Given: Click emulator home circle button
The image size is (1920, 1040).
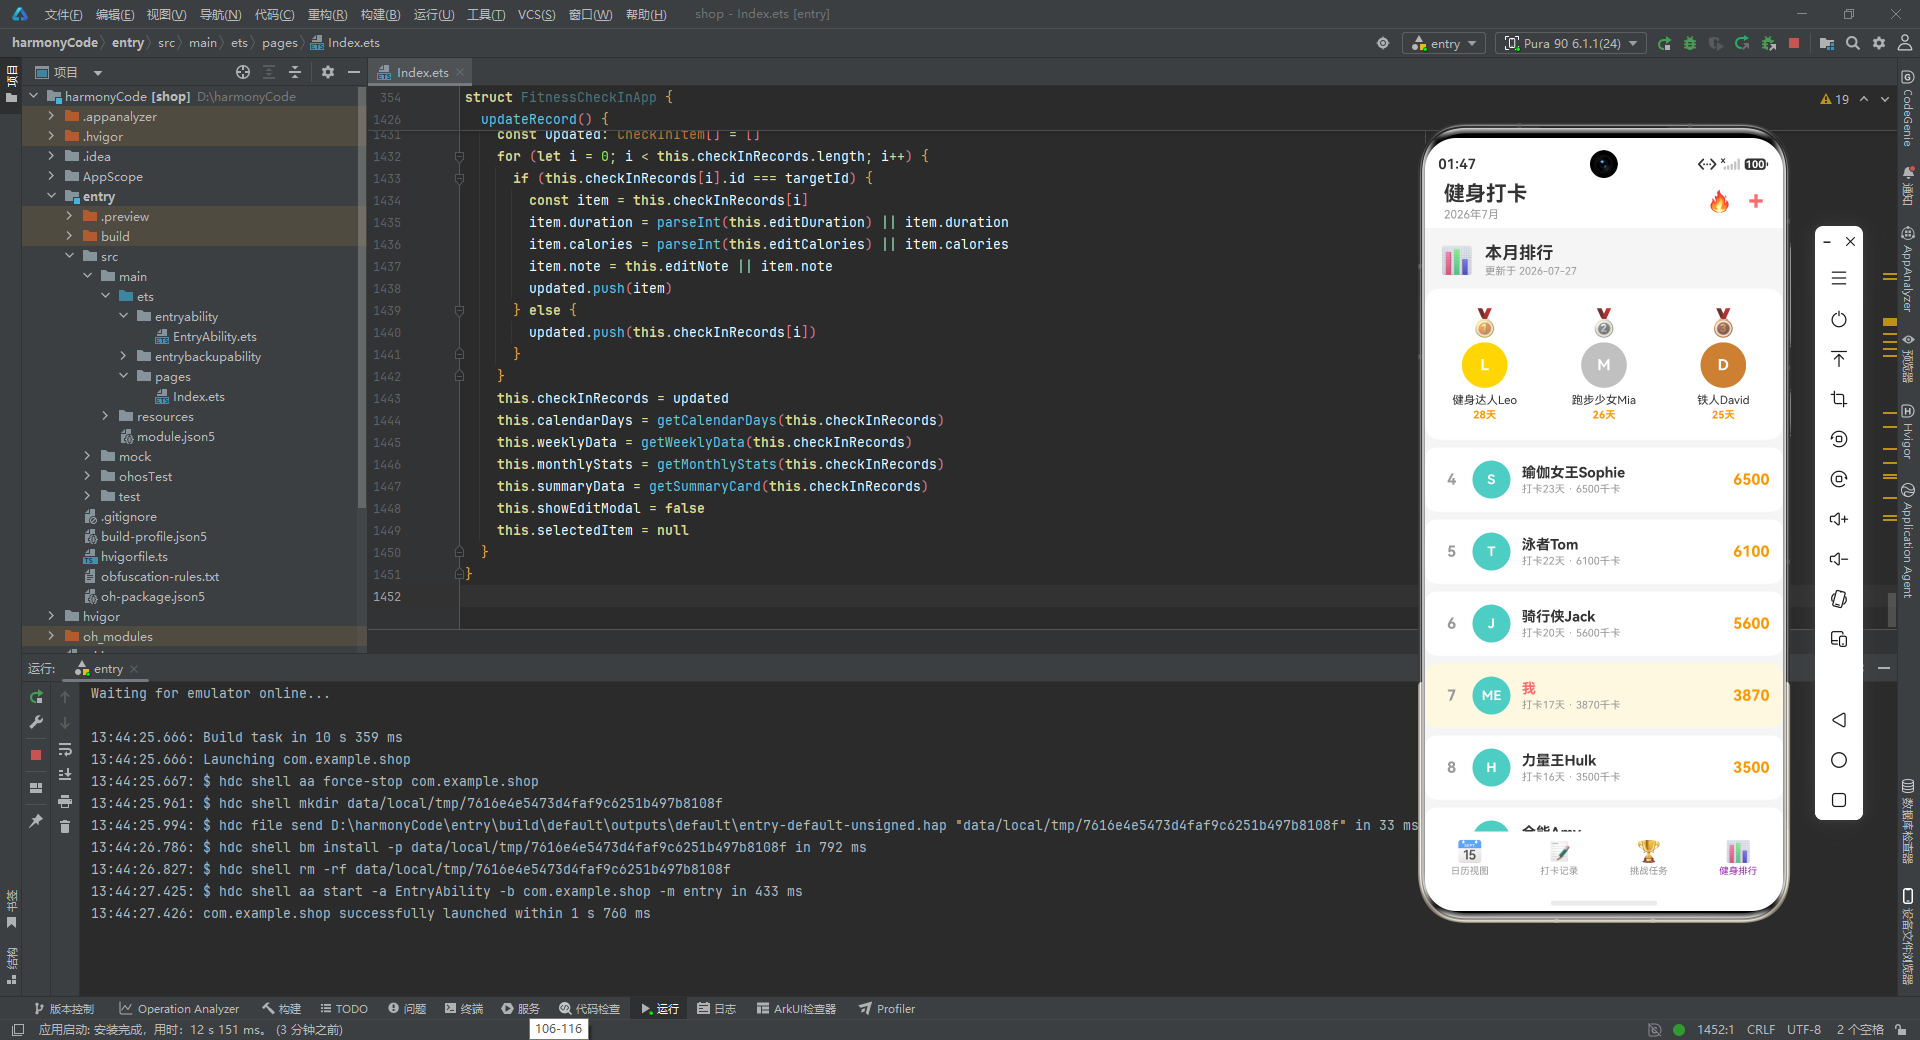Looking at the screenshot, I should tap(1839, 760).
